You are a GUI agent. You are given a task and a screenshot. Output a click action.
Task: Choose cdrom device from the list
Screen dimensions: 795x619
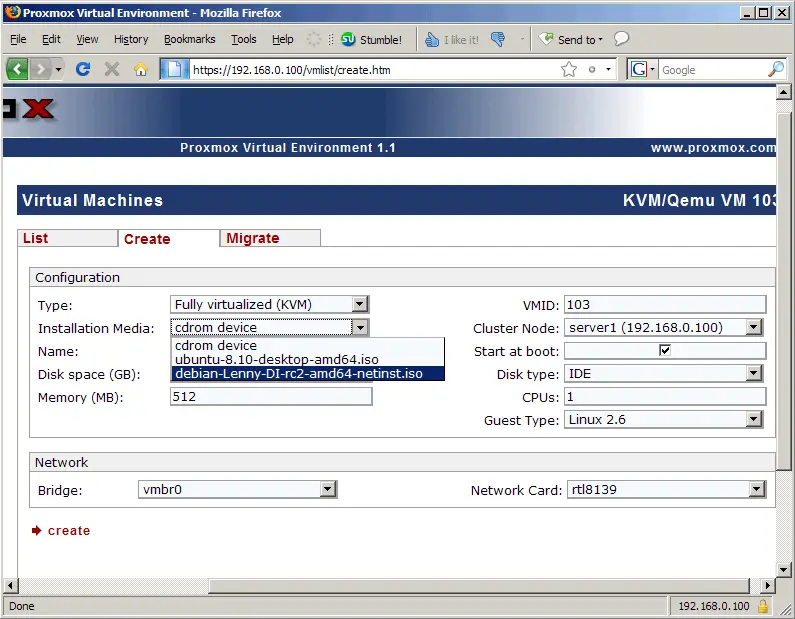[x=308, y=345]
